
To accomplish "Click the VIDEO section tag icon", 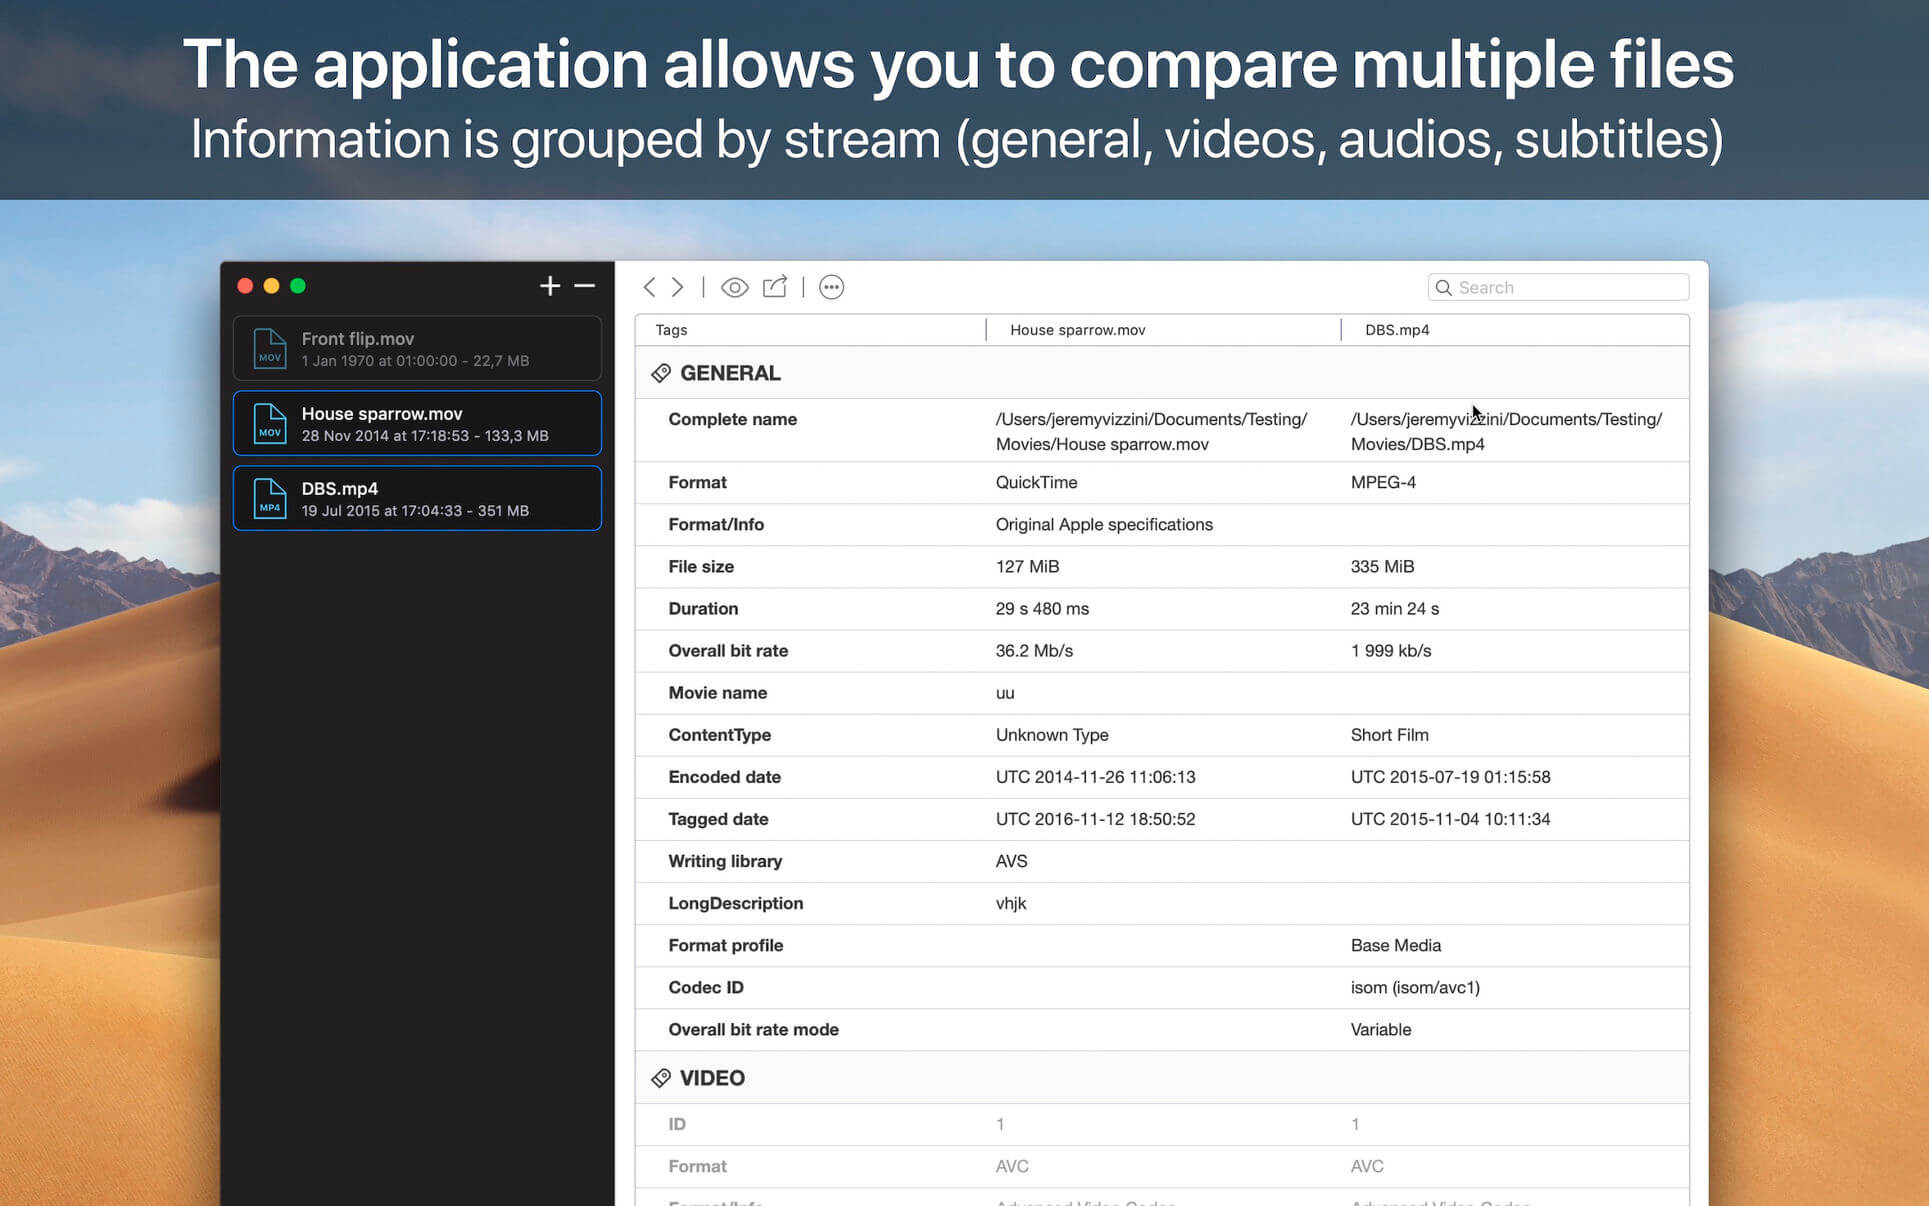I will (x=661, y=1078).
